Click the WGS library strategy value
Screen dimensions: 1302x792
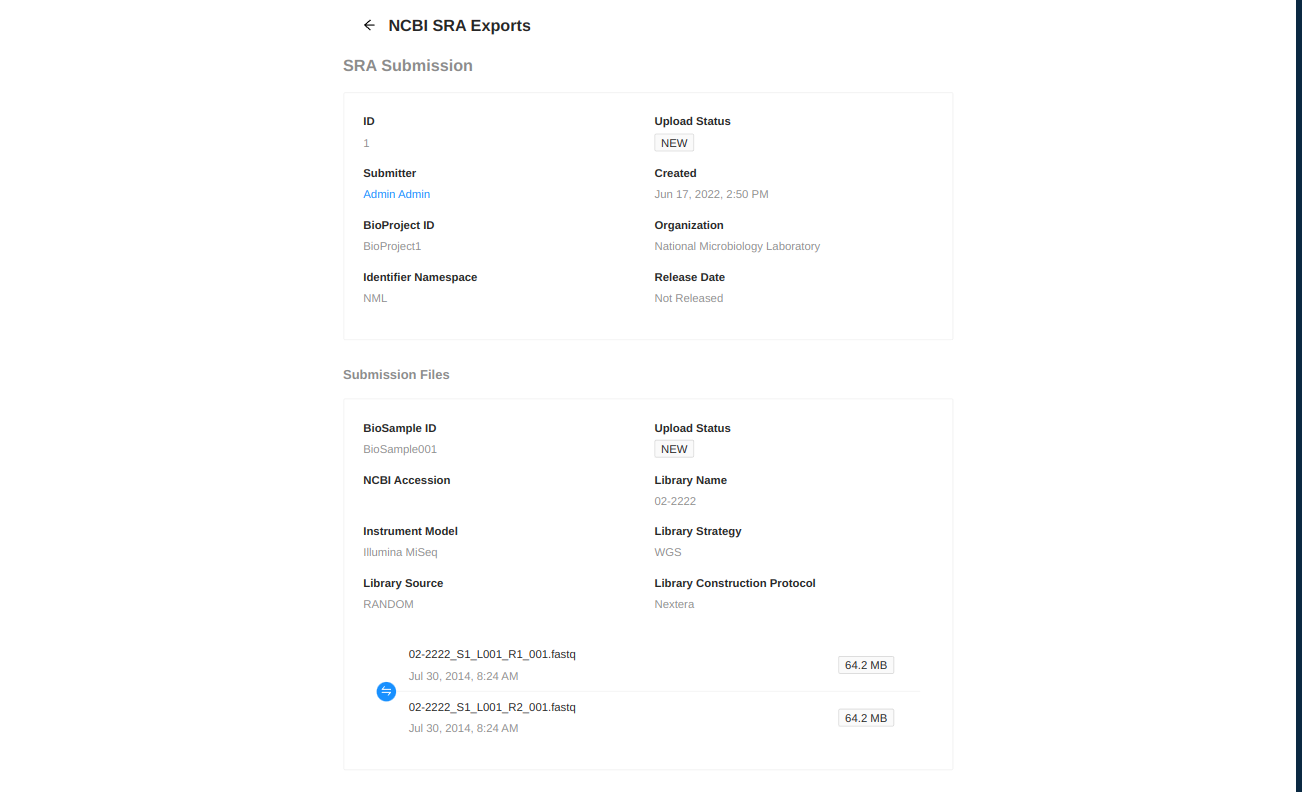668,552
